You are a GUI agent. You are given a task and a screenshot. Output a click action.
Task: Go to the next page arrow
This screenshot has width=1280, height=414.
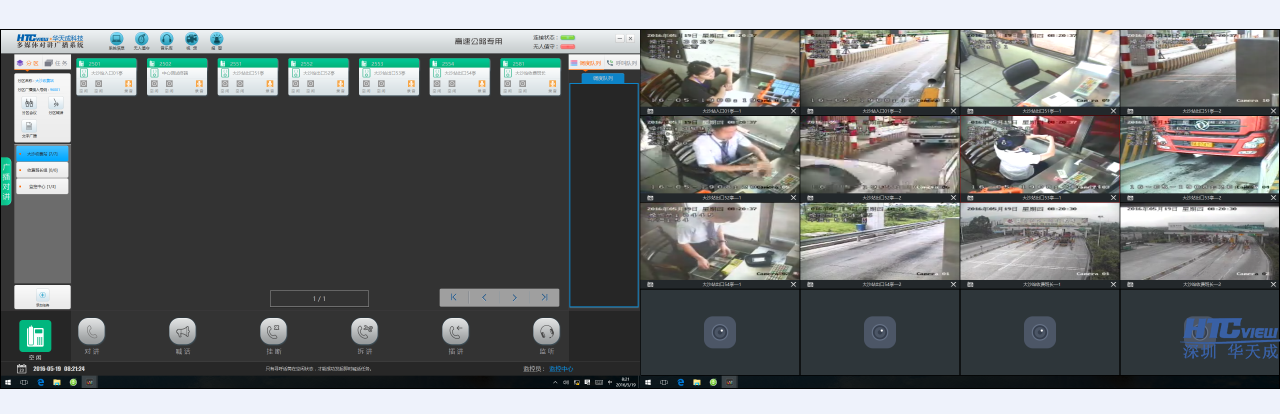tap(514, 297)
